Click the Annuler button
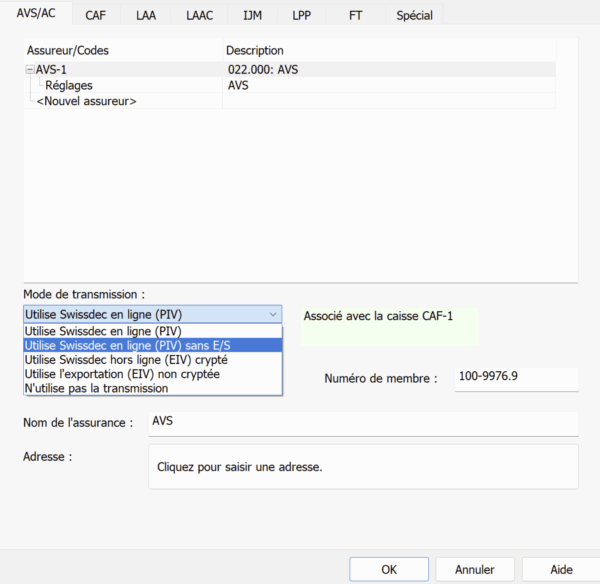This screenshot has width=600, height=584. click(x=474, y=569)
